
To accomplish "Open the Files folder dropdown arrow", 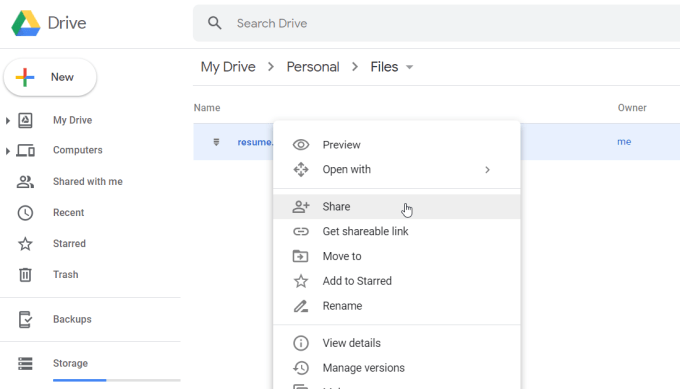I will coord(409,67).
